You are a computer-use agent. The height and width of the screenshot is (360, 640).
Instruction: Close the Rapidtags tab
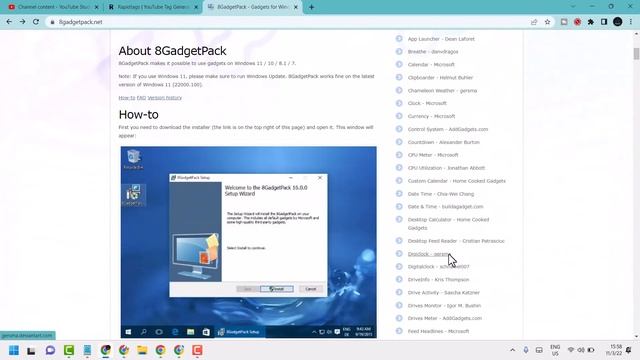click(x=196, y=7)
